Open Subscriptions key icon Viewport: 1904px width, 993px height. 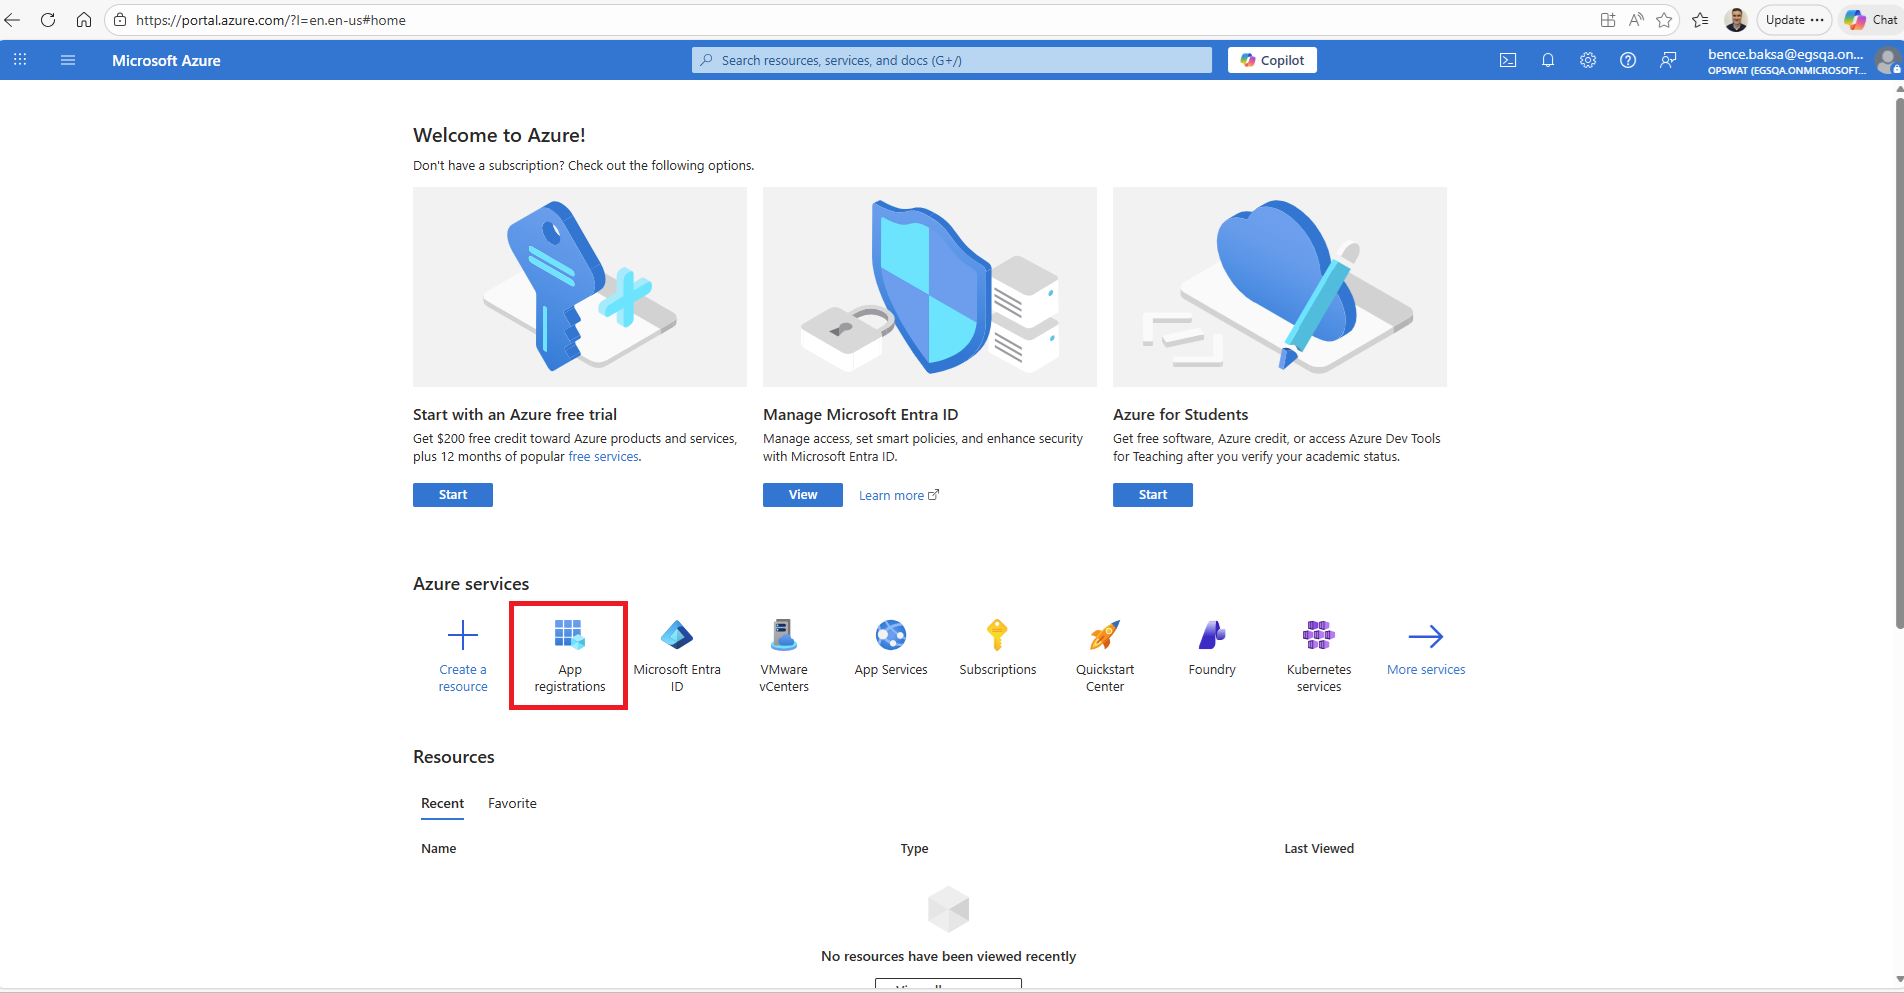[x=997, y=635]
